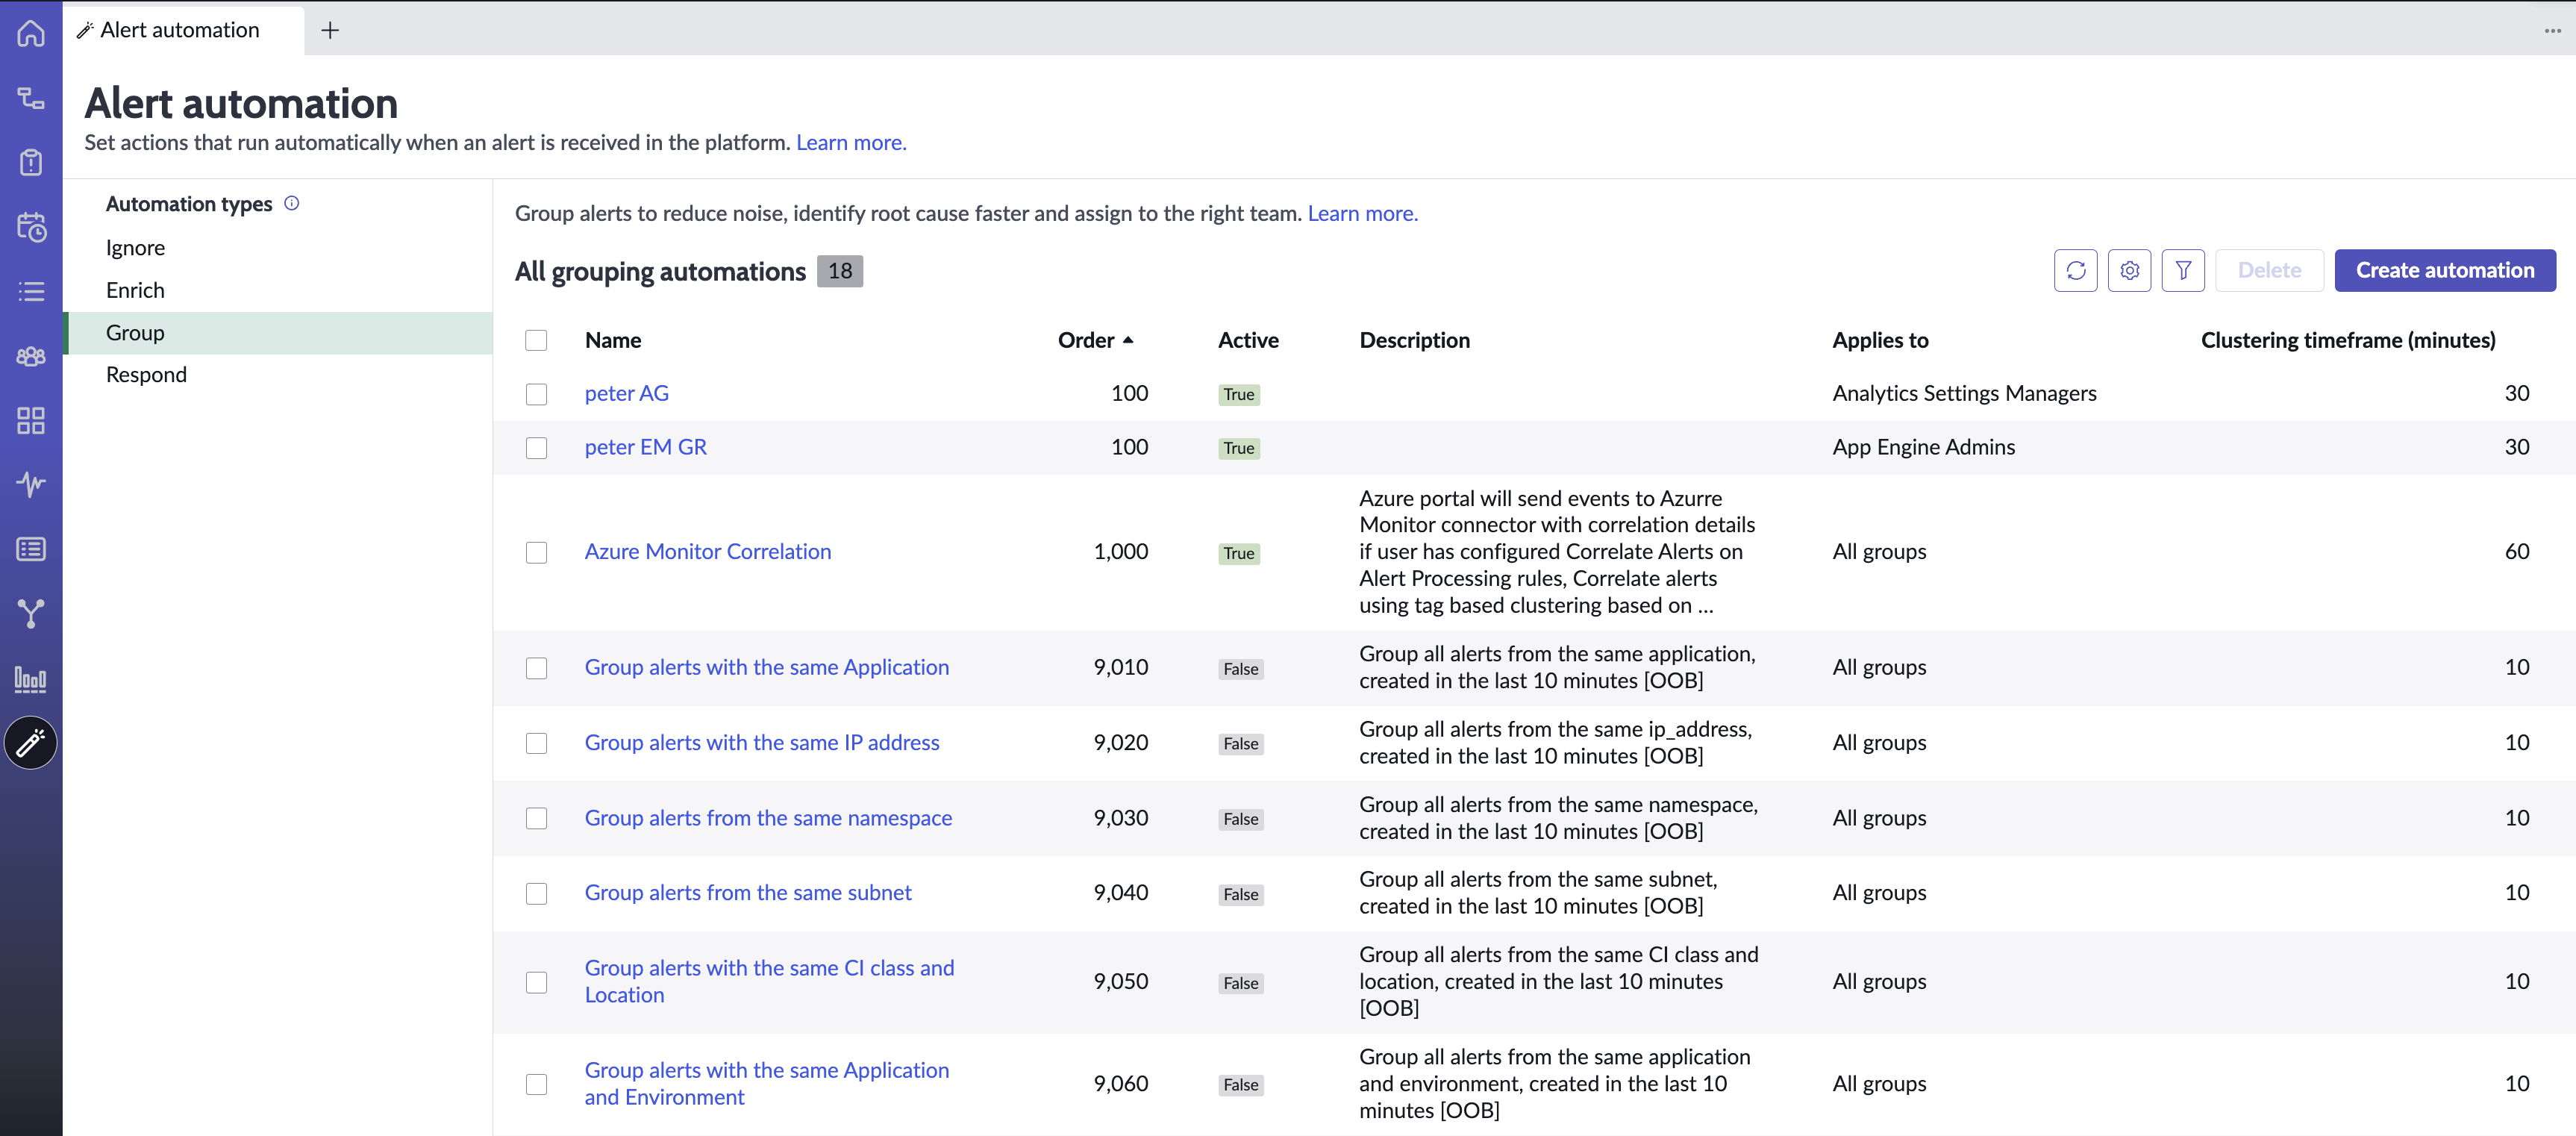The image size is (2576, 1136).
Task: Click the 60 clustering timeframe value
Action: pyautogui.click(x=2516, y=552)
